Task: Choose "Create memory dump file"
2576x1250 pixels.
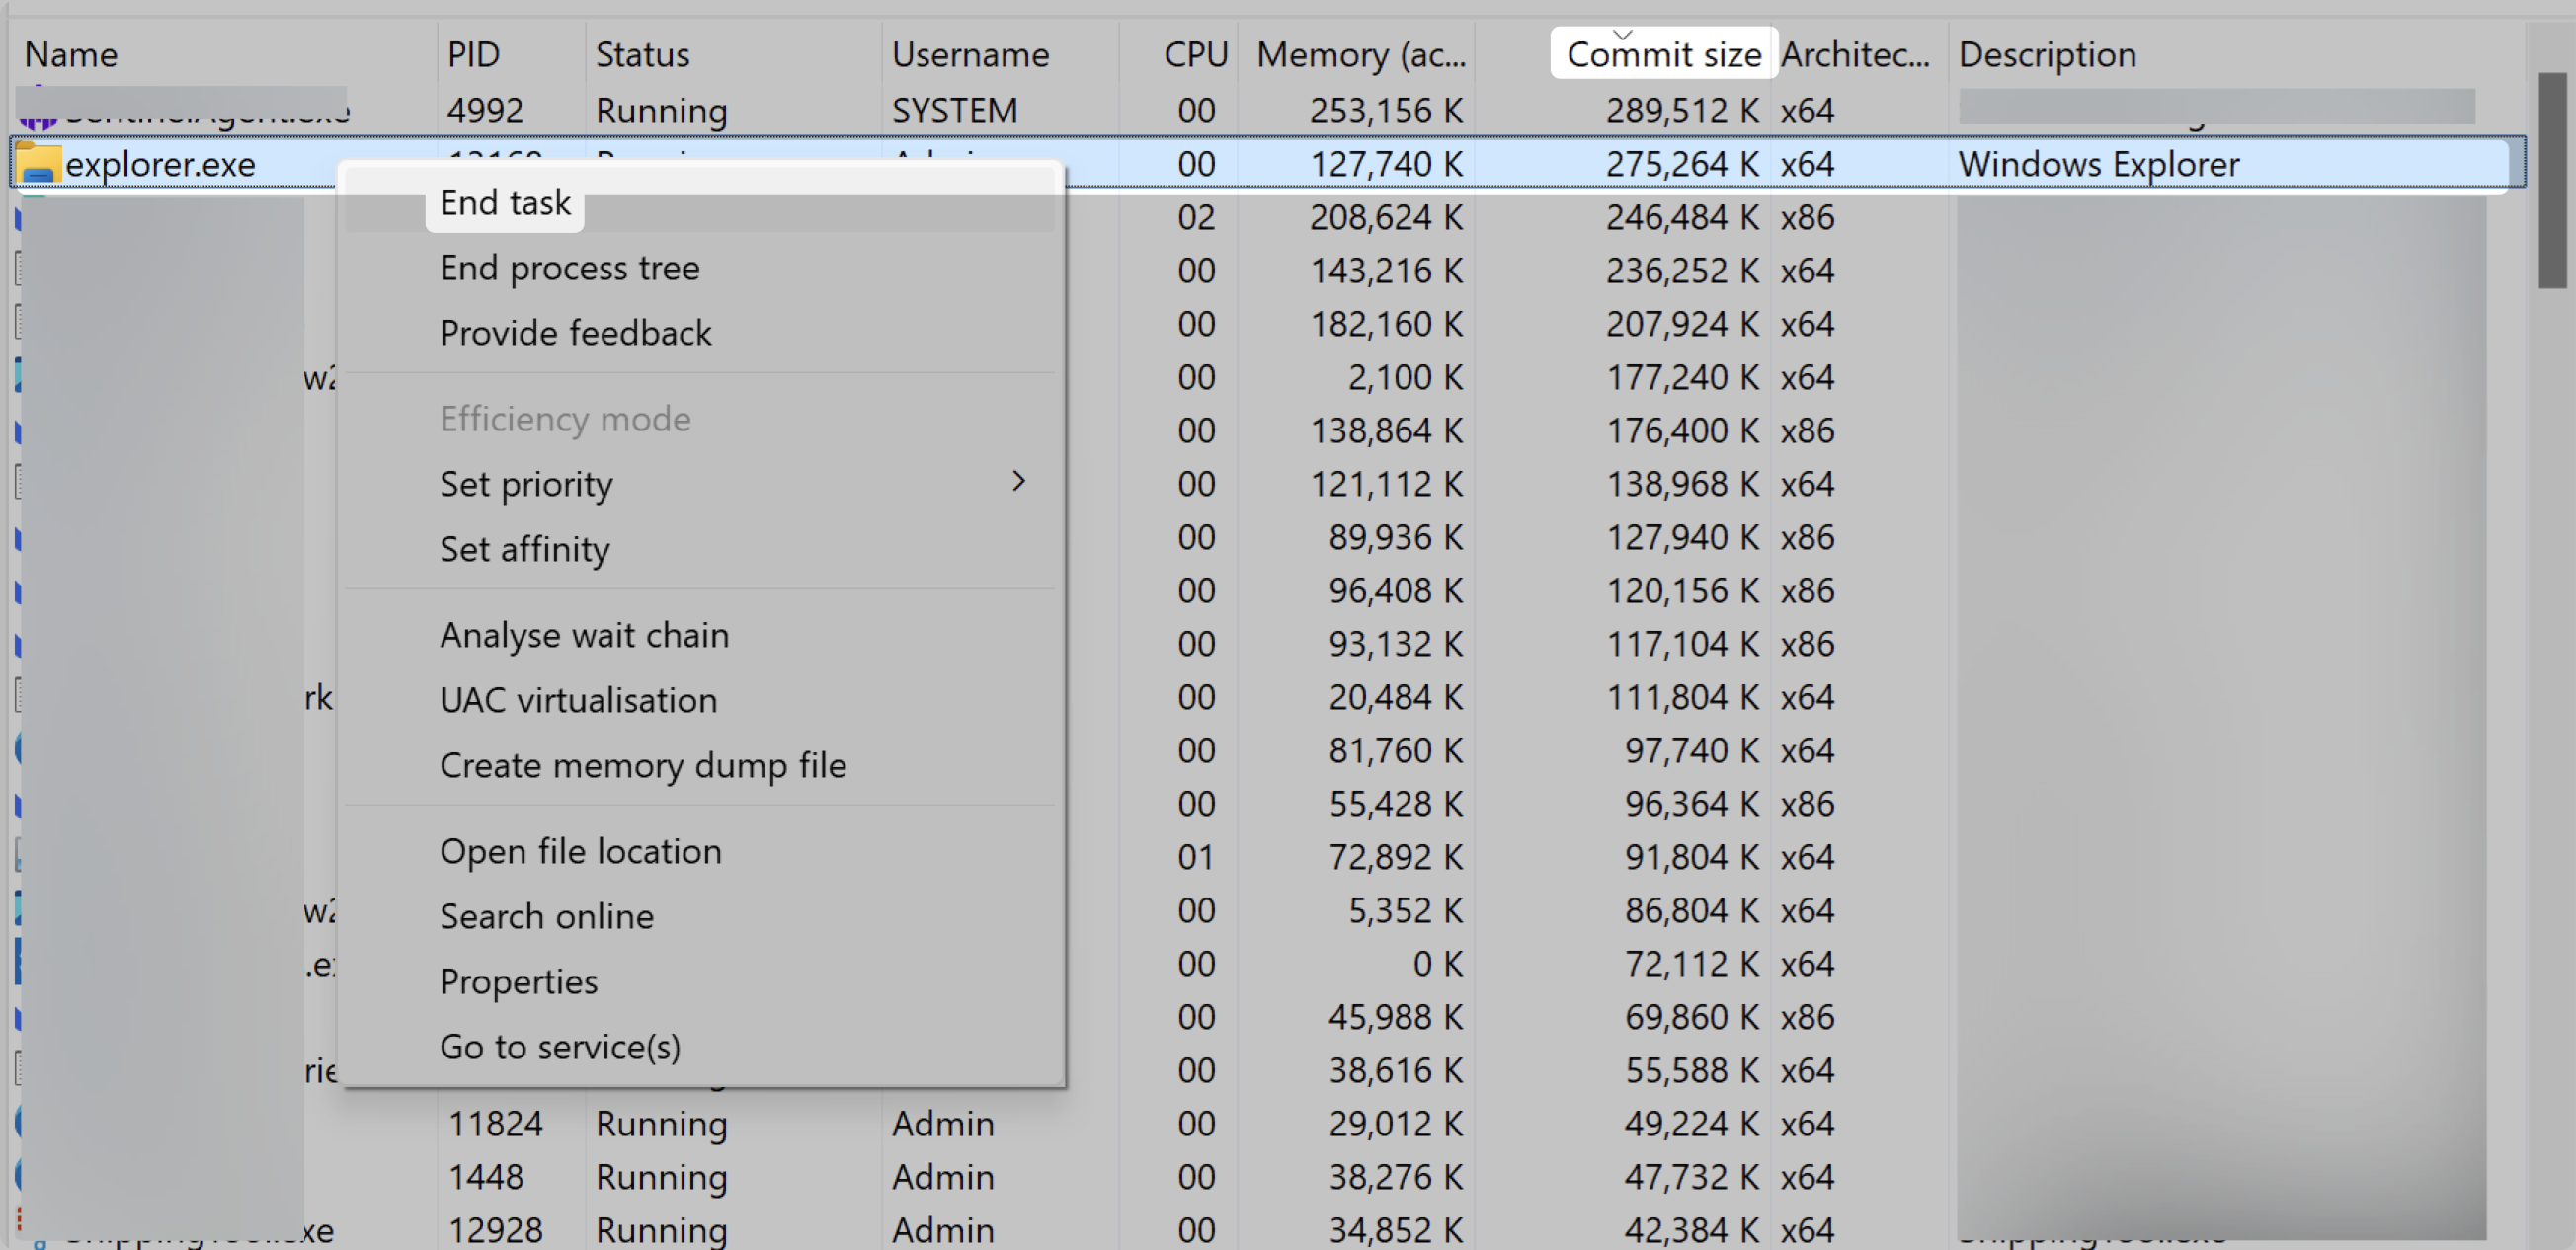Action: (x=643, y=765)
